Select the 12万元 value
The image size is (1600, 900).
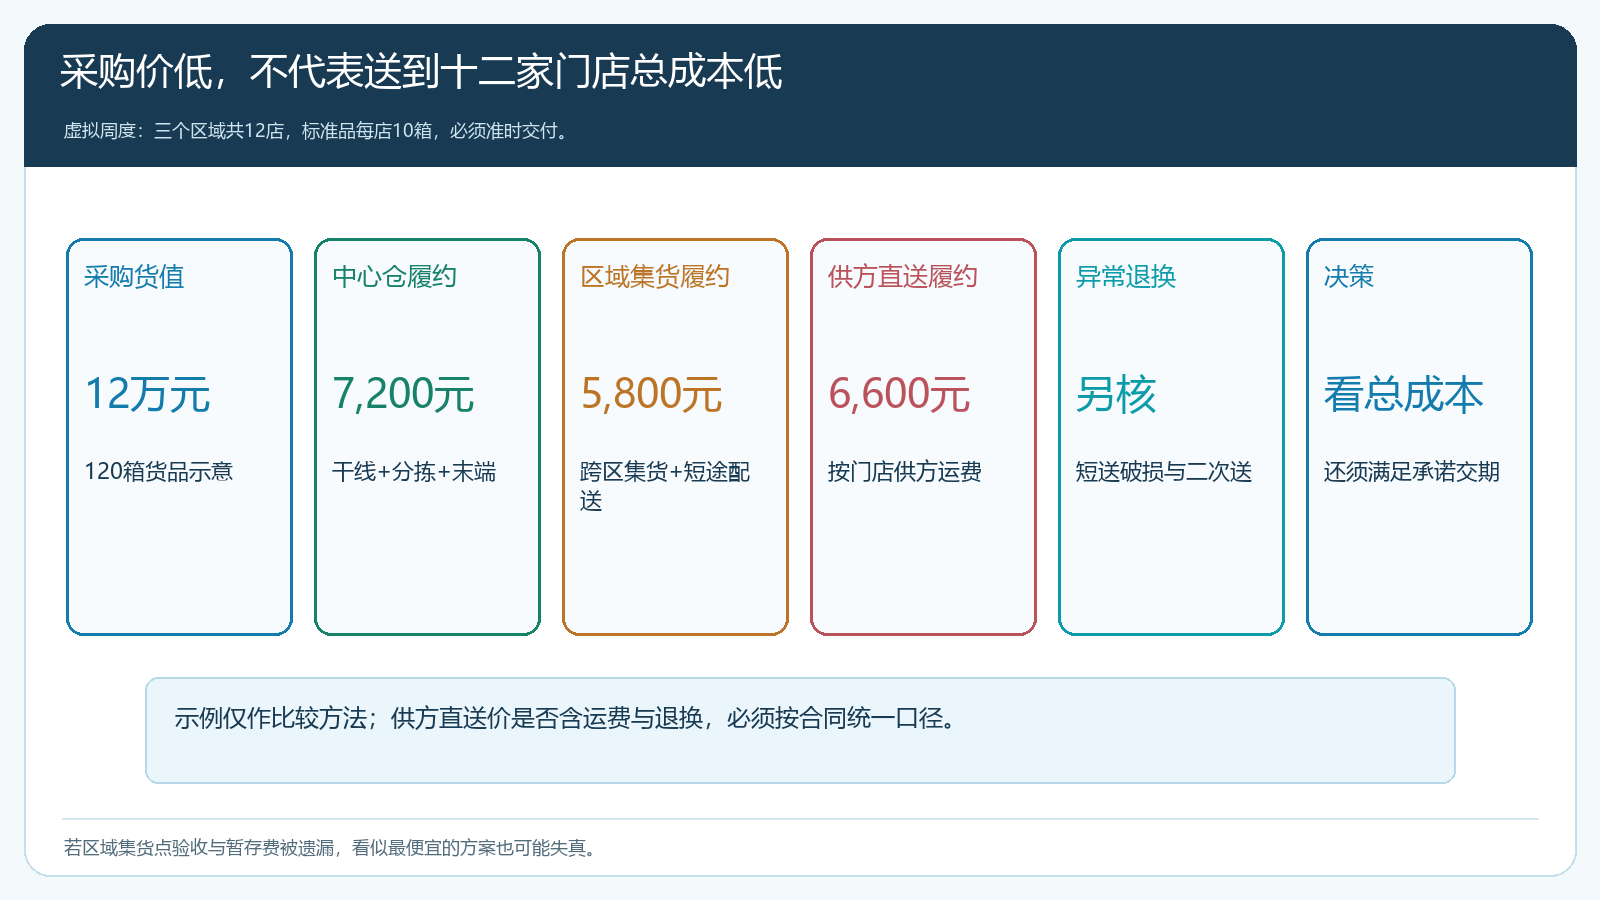[x=147, y=394]
